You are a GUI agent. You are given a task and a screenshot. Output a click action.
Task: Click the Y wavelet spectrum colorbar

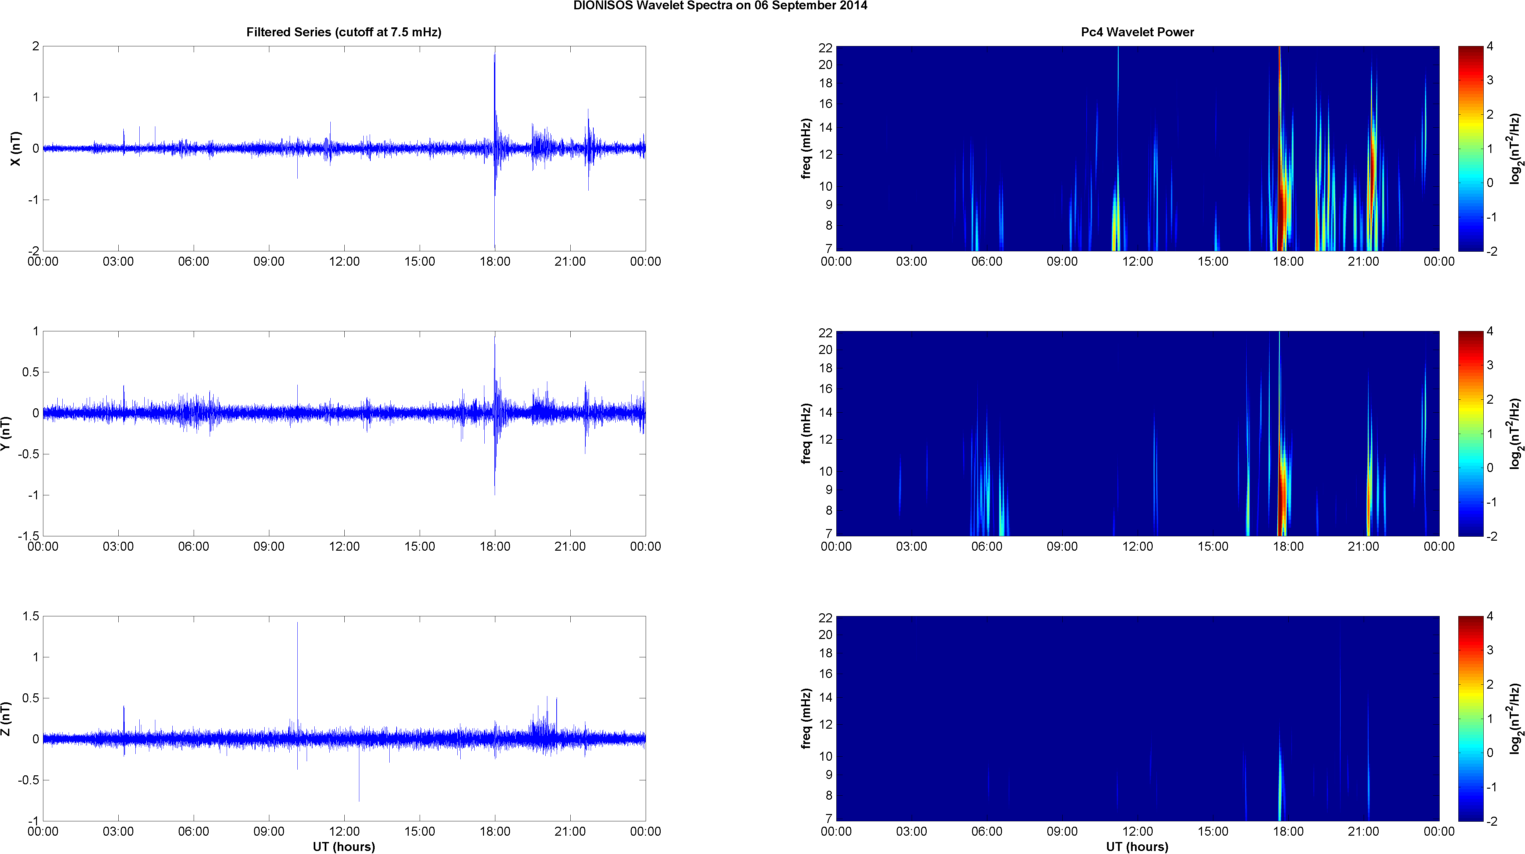1470,433
